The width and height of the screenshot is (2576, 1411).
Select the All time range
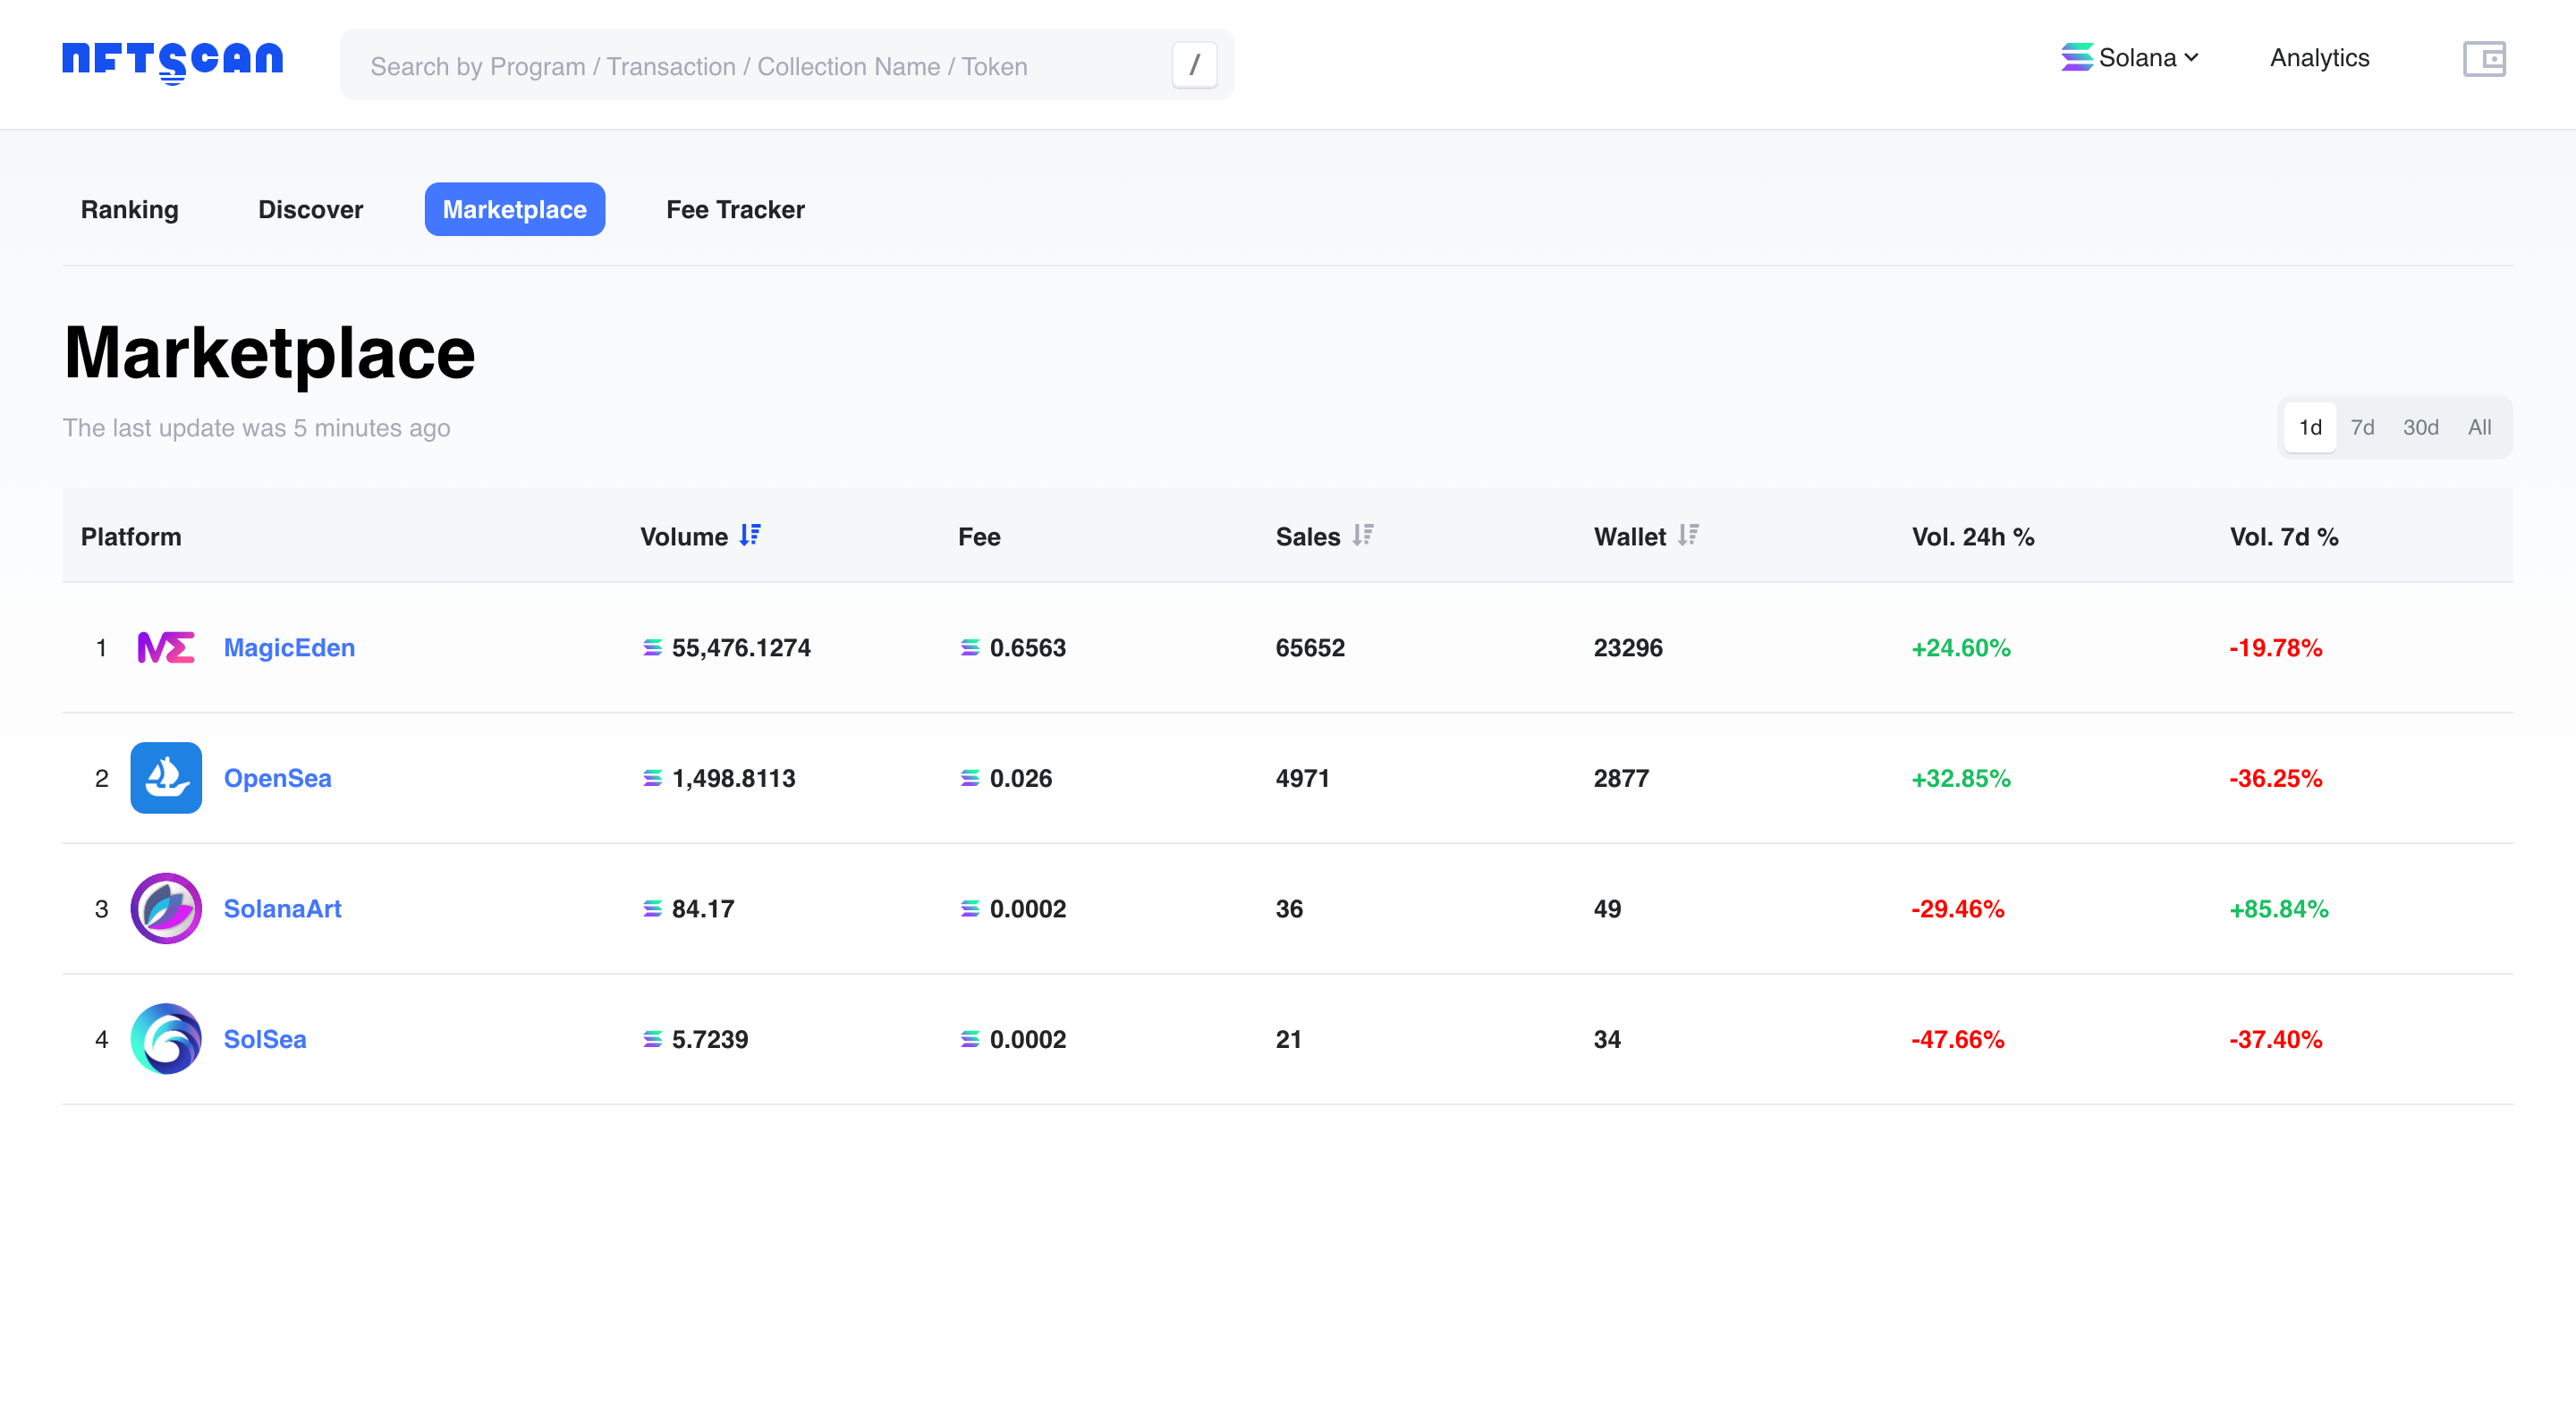(2479, 428)
